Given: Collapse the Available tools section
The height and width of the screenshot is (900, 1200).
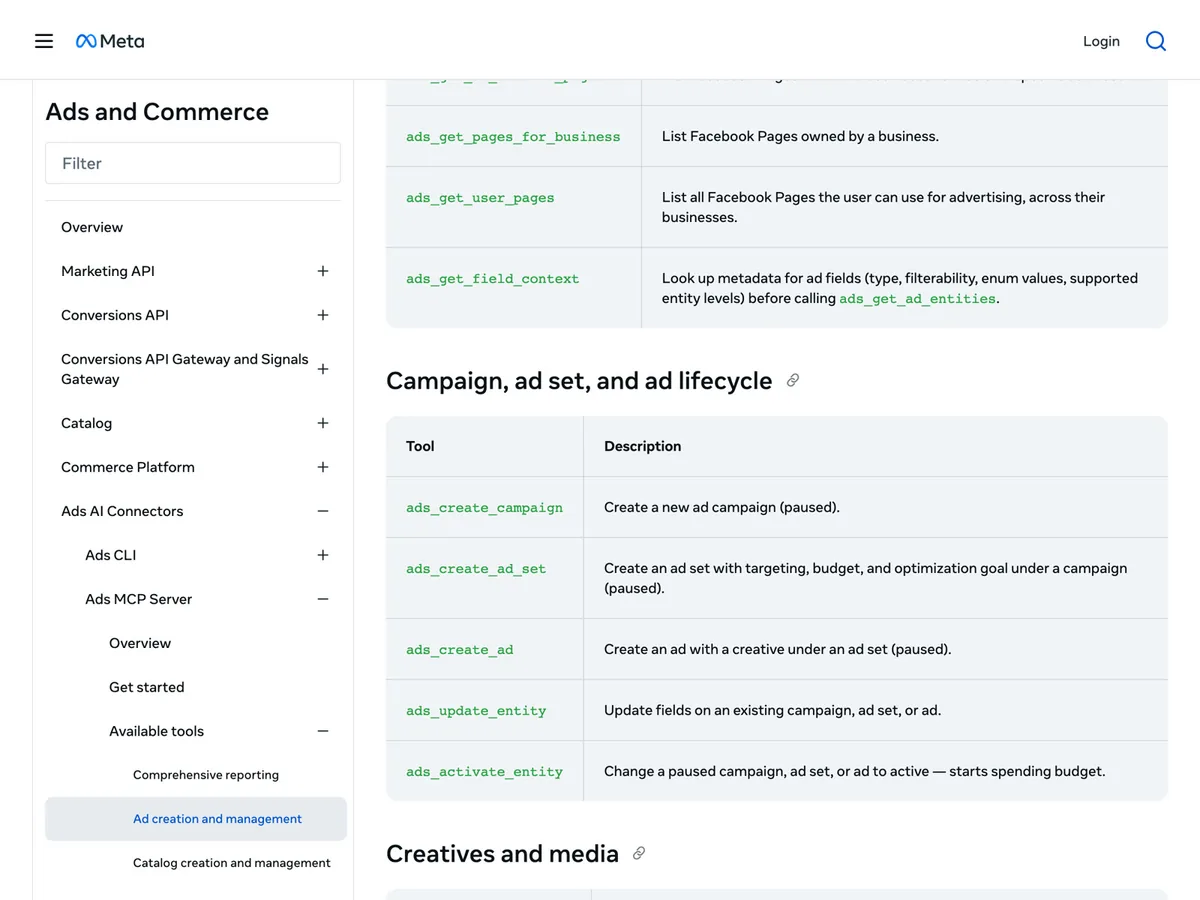Looking at the screenshot, I should coord(323,731).
